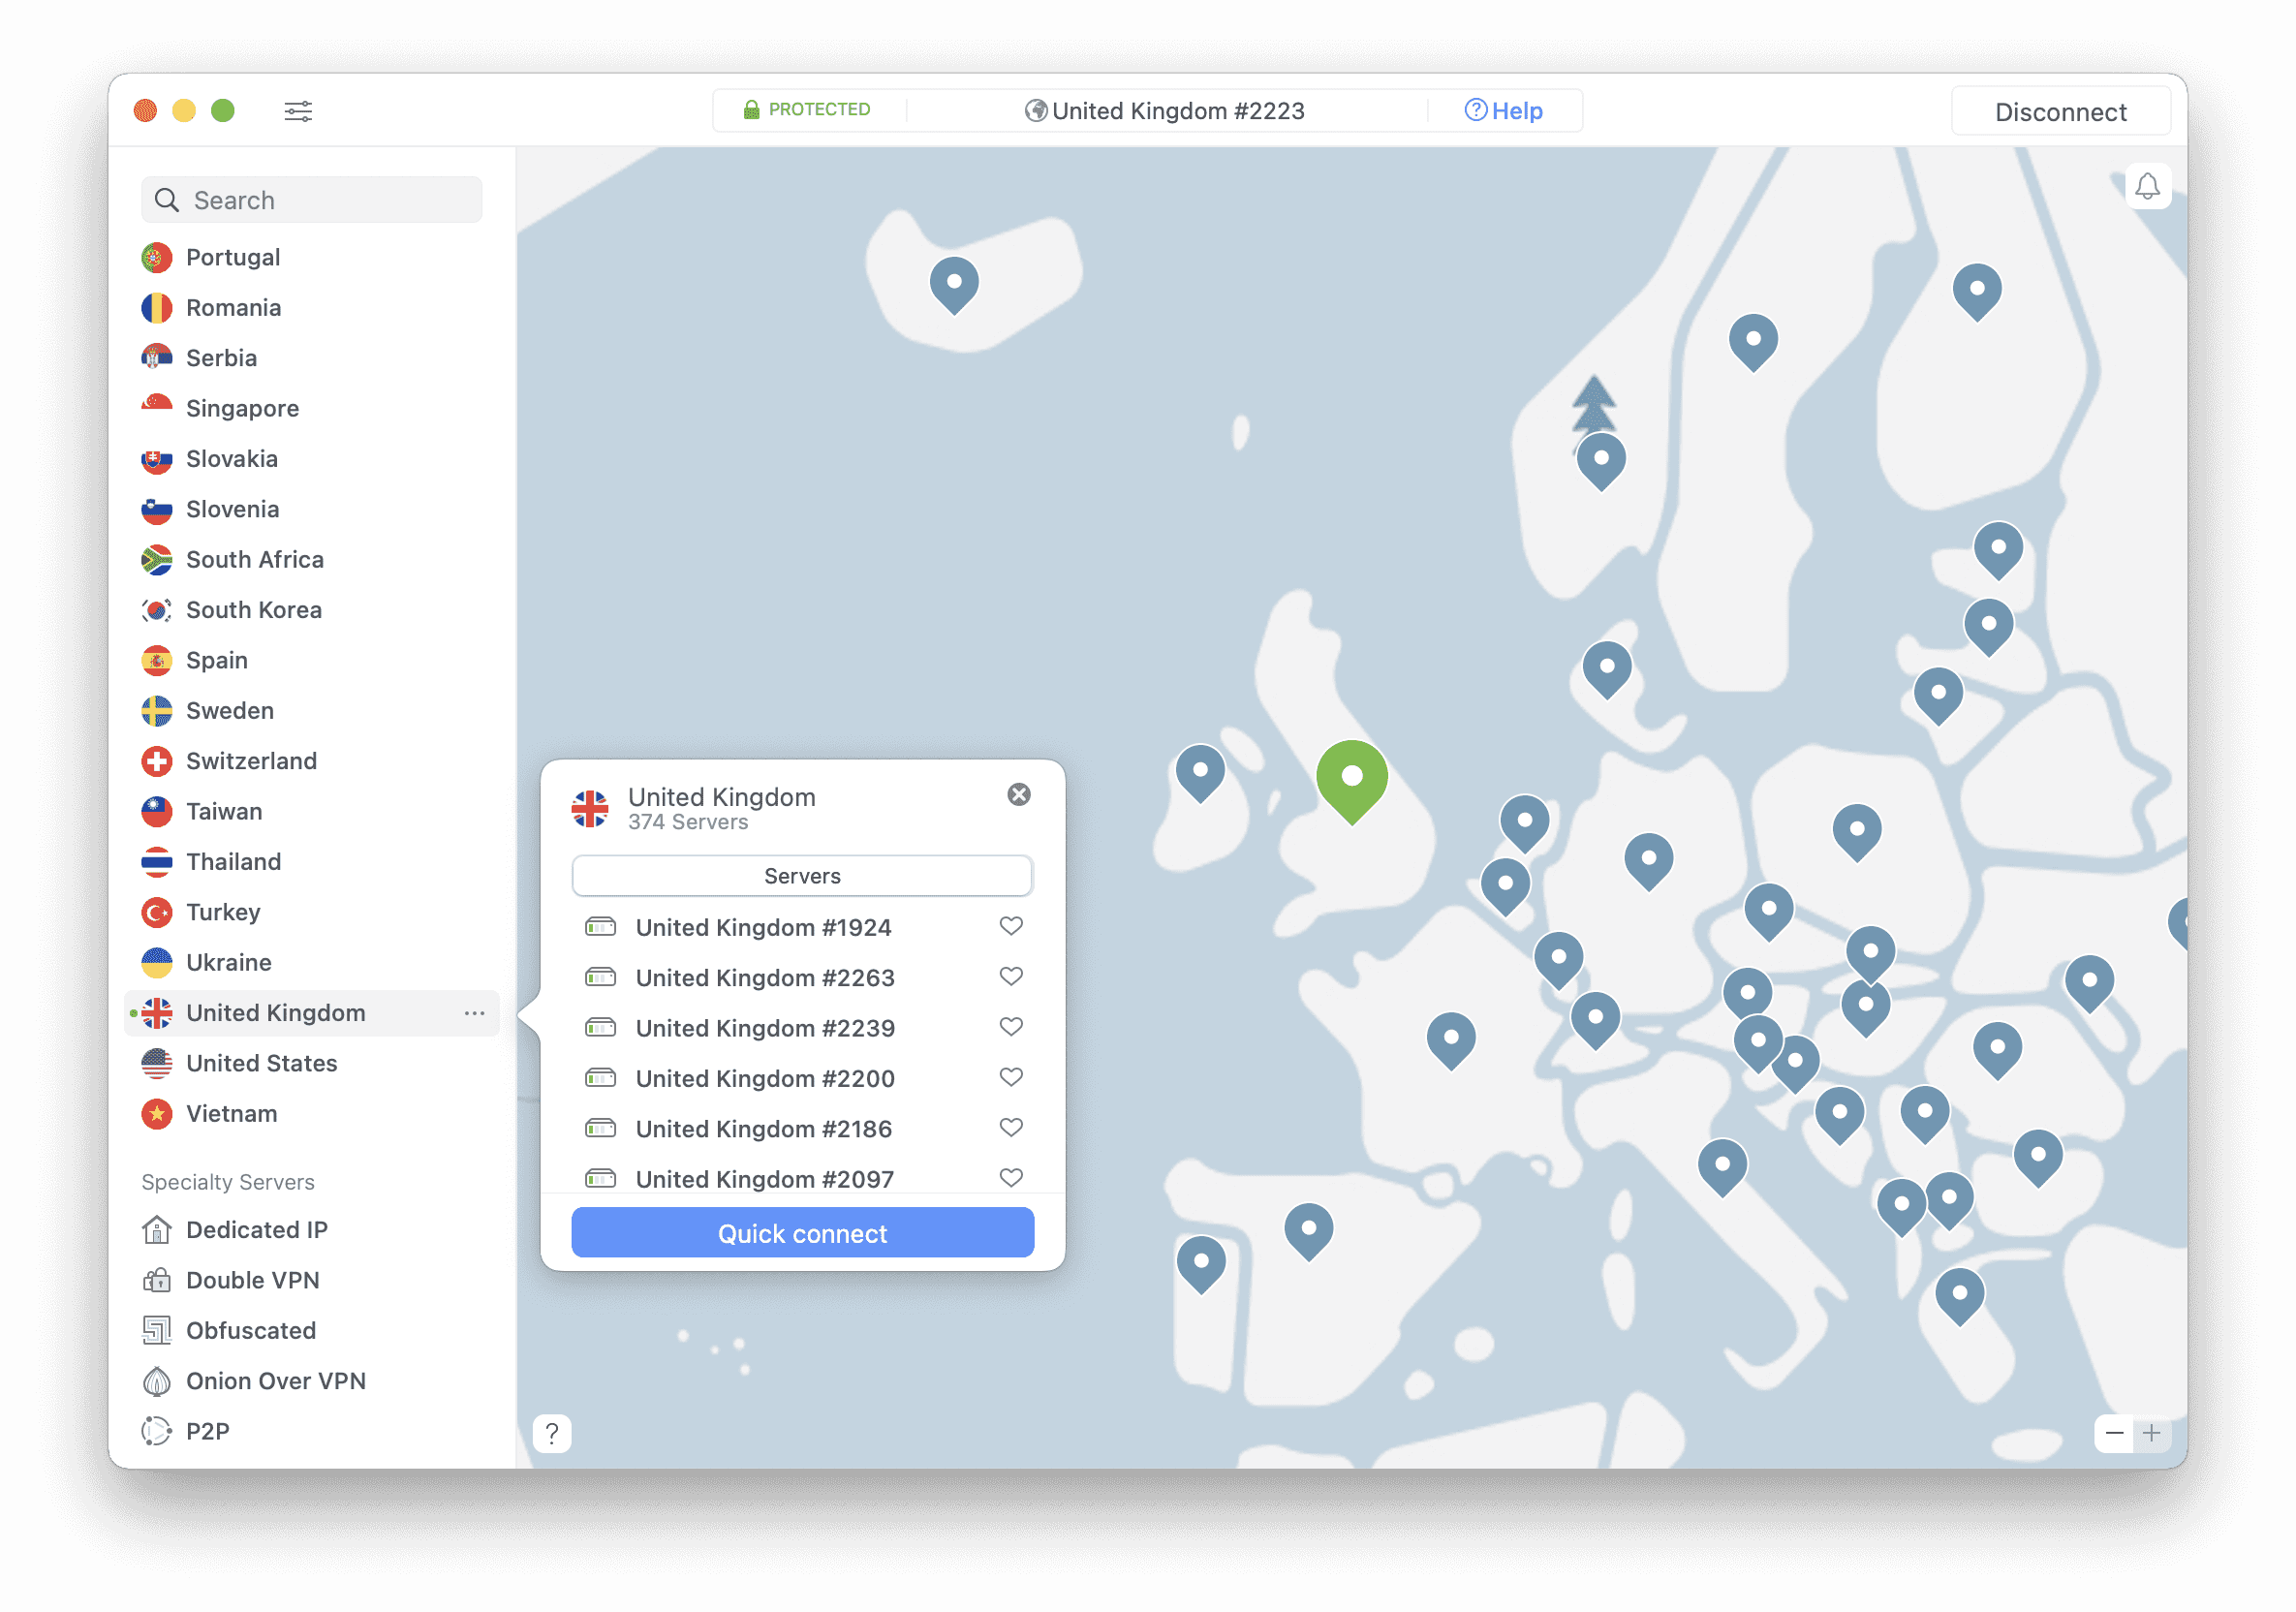This screenshot has width=2296, height=1612.
Task: Select the Servers tab in popup
Action: (801, 876)
